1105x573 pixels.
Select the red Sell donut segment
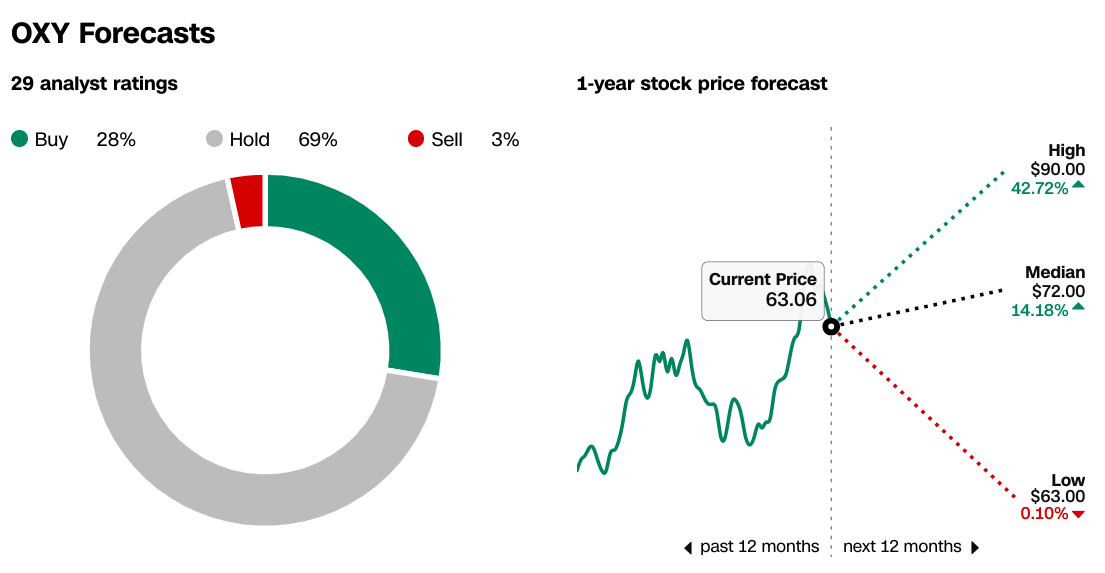point(247,201)
